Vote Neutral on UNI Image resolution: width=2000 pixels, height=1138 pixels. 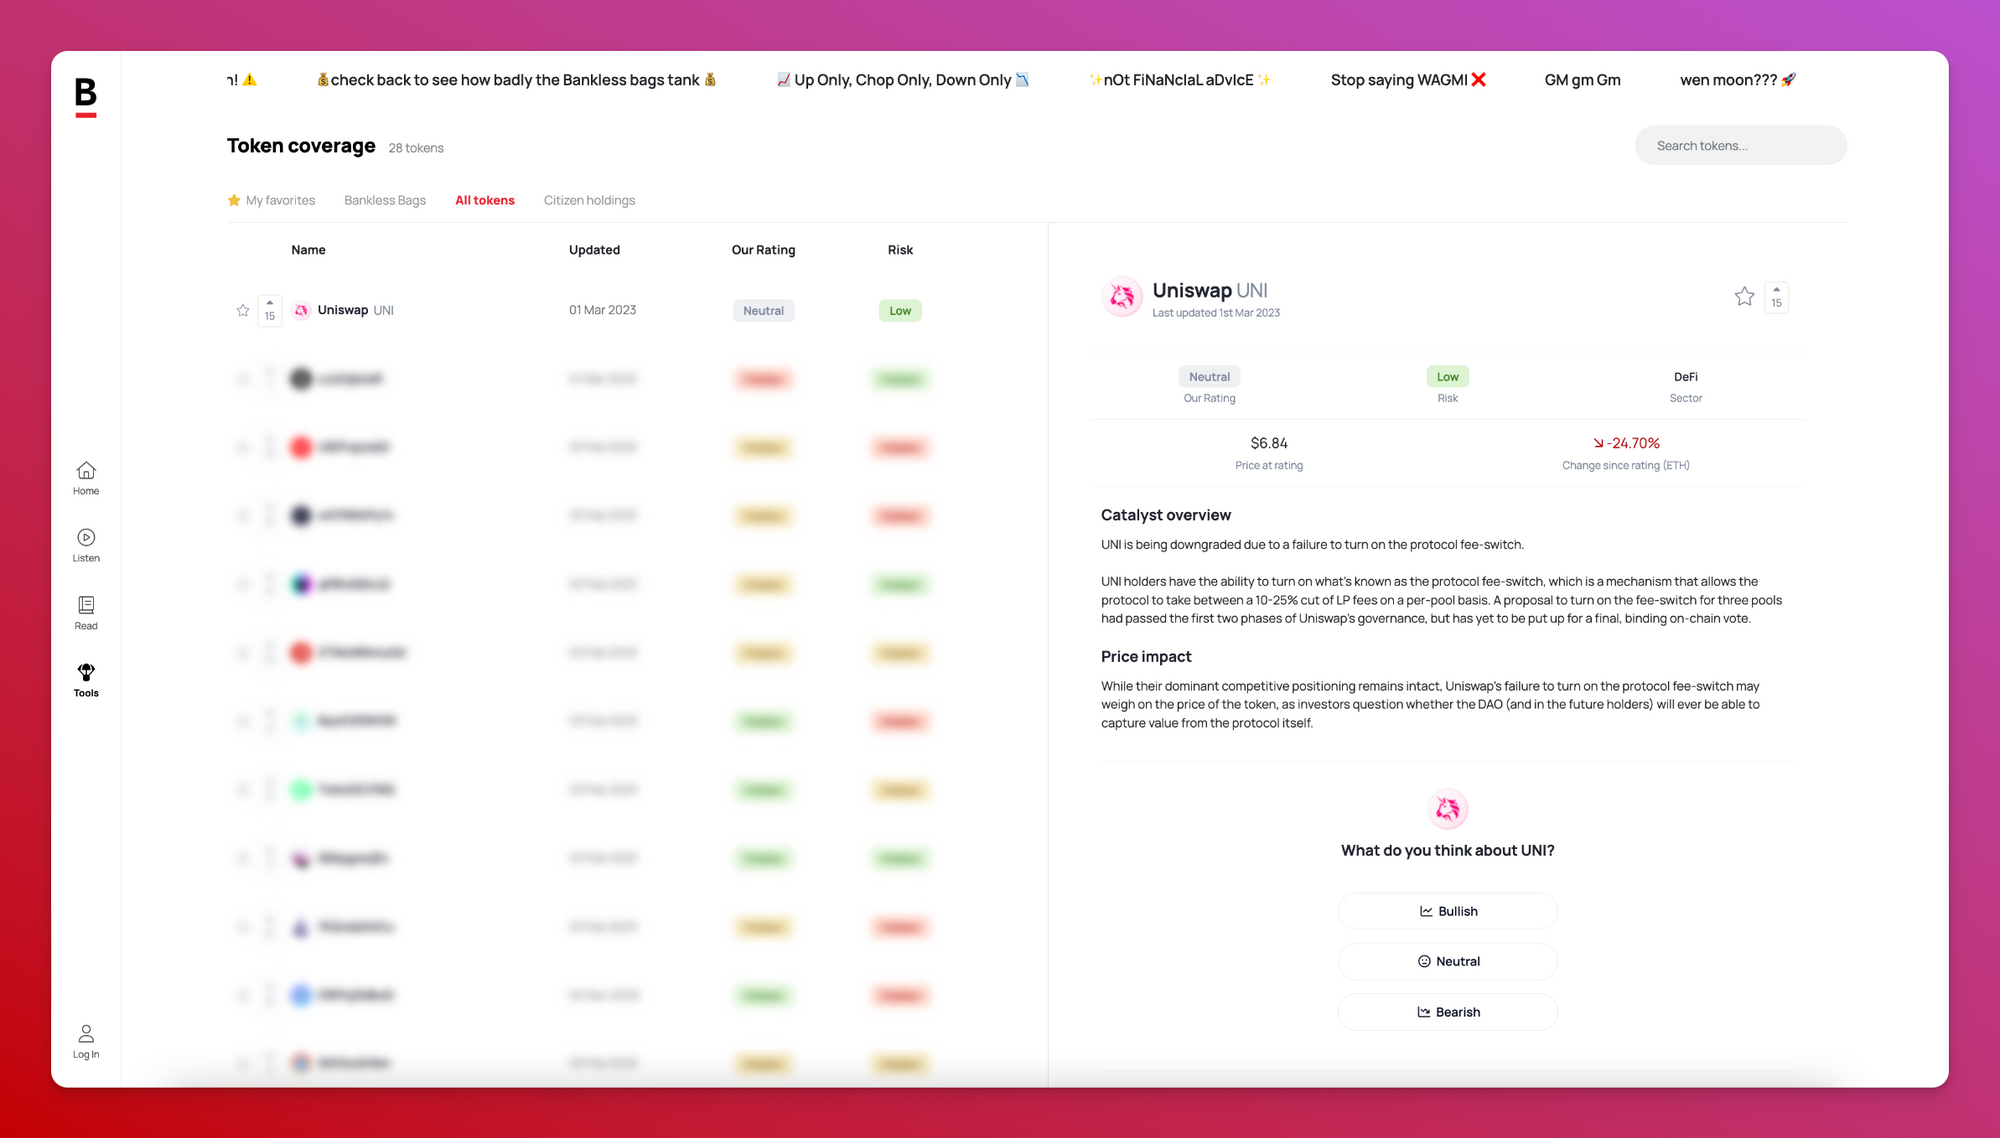[x=1447, y=961]
